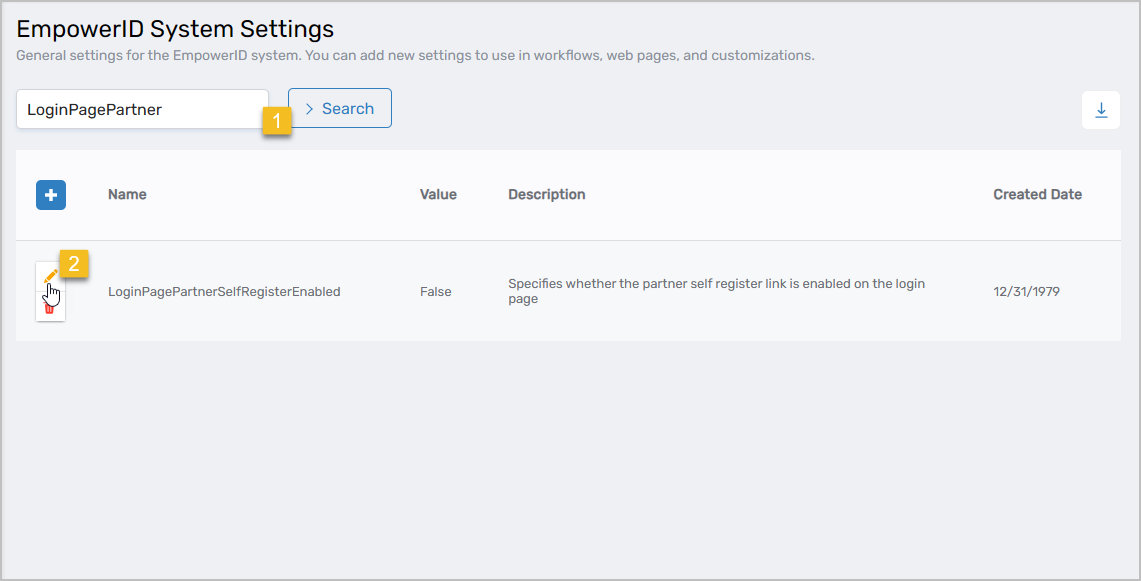Click the Description column header
This screenshot has width=1141, height=581.
pyautogui.click(x=546, y=194)
